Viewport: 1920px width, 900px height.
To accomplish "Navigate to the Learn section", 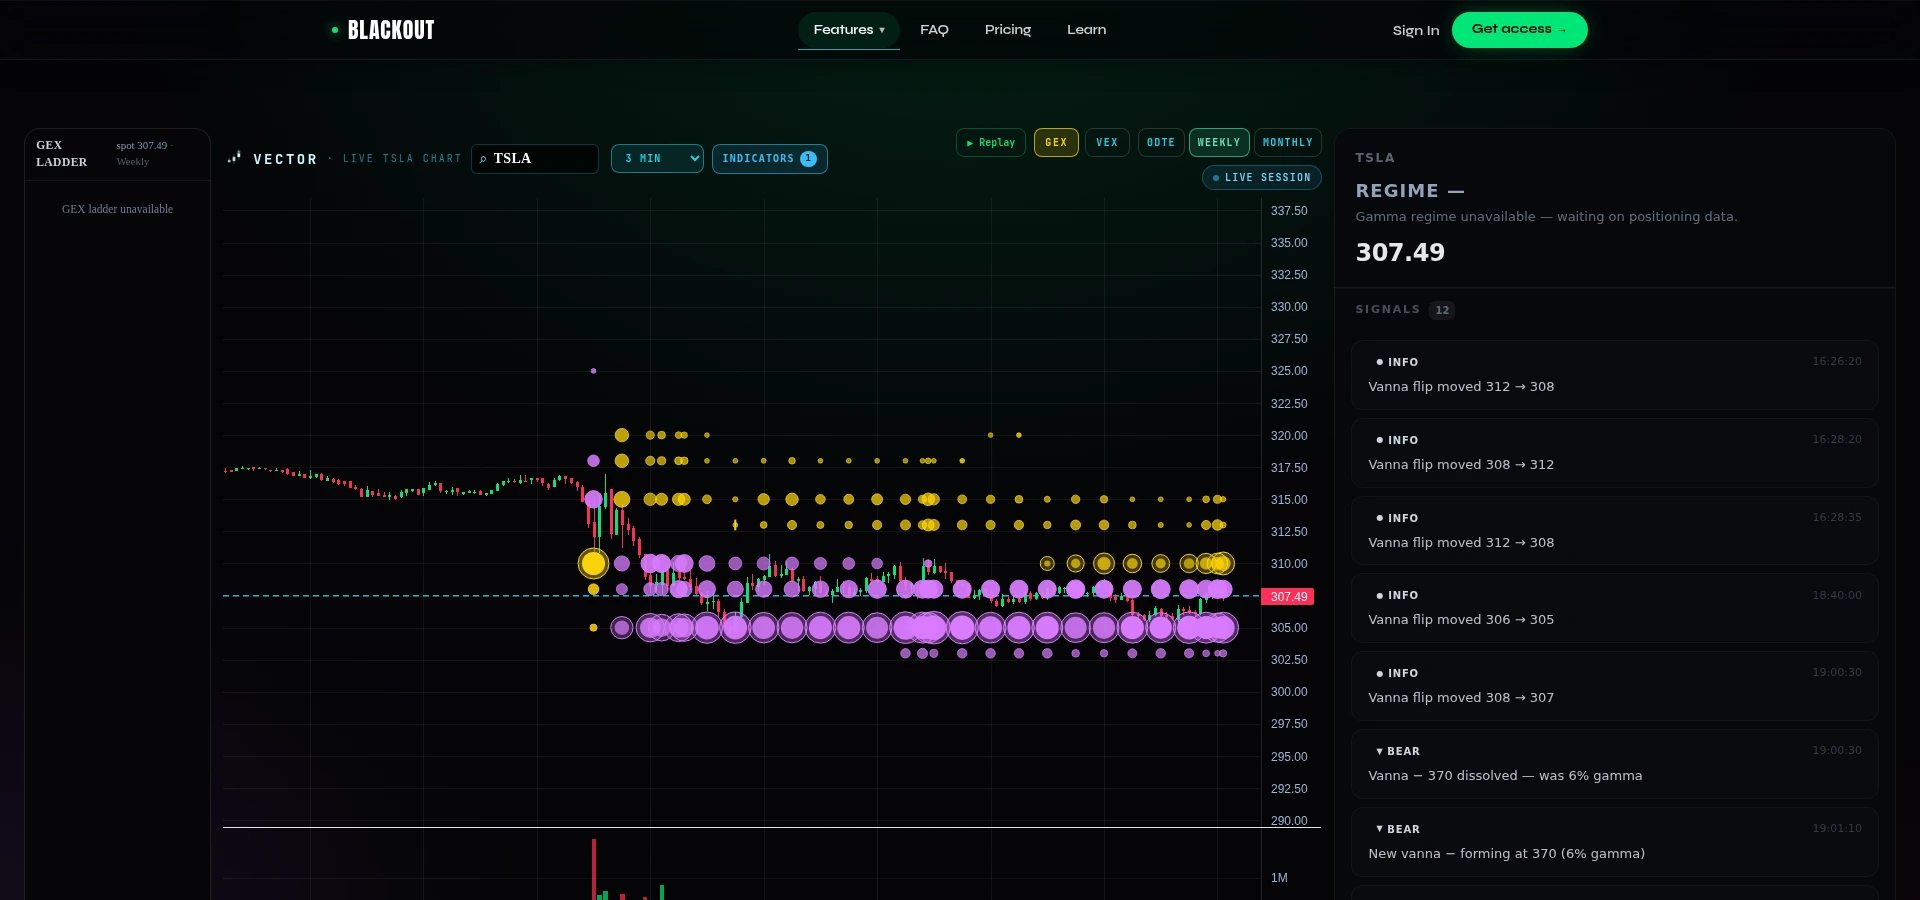I will coord(1087,30).
